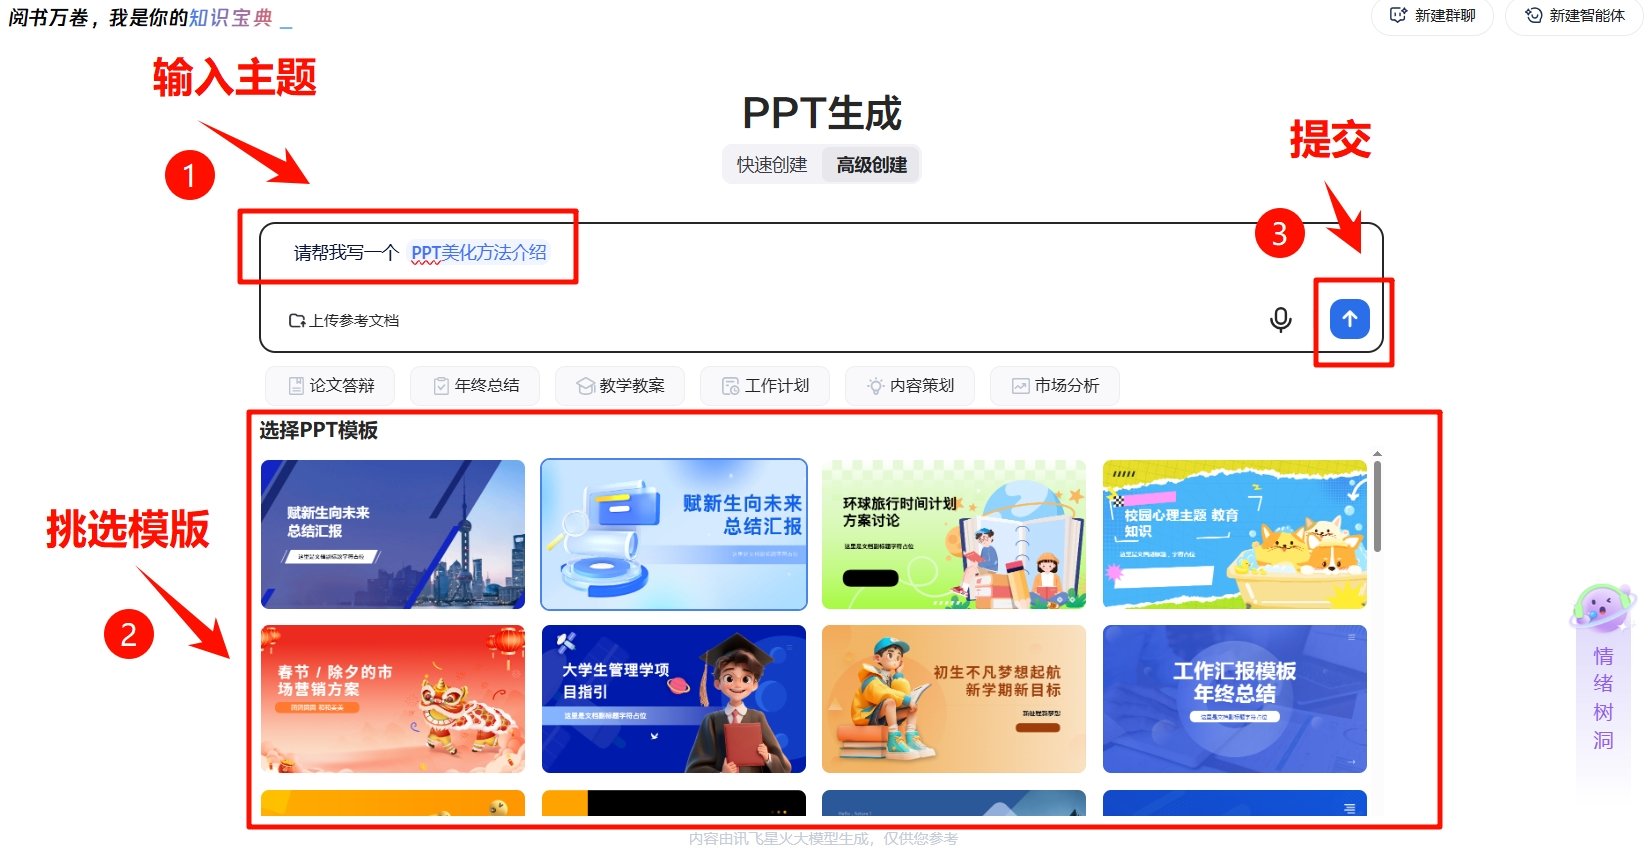
Task: Select light blue 赋新生向未来总结汇报 template
Action: pyautogui.click(x=674, y=534)
